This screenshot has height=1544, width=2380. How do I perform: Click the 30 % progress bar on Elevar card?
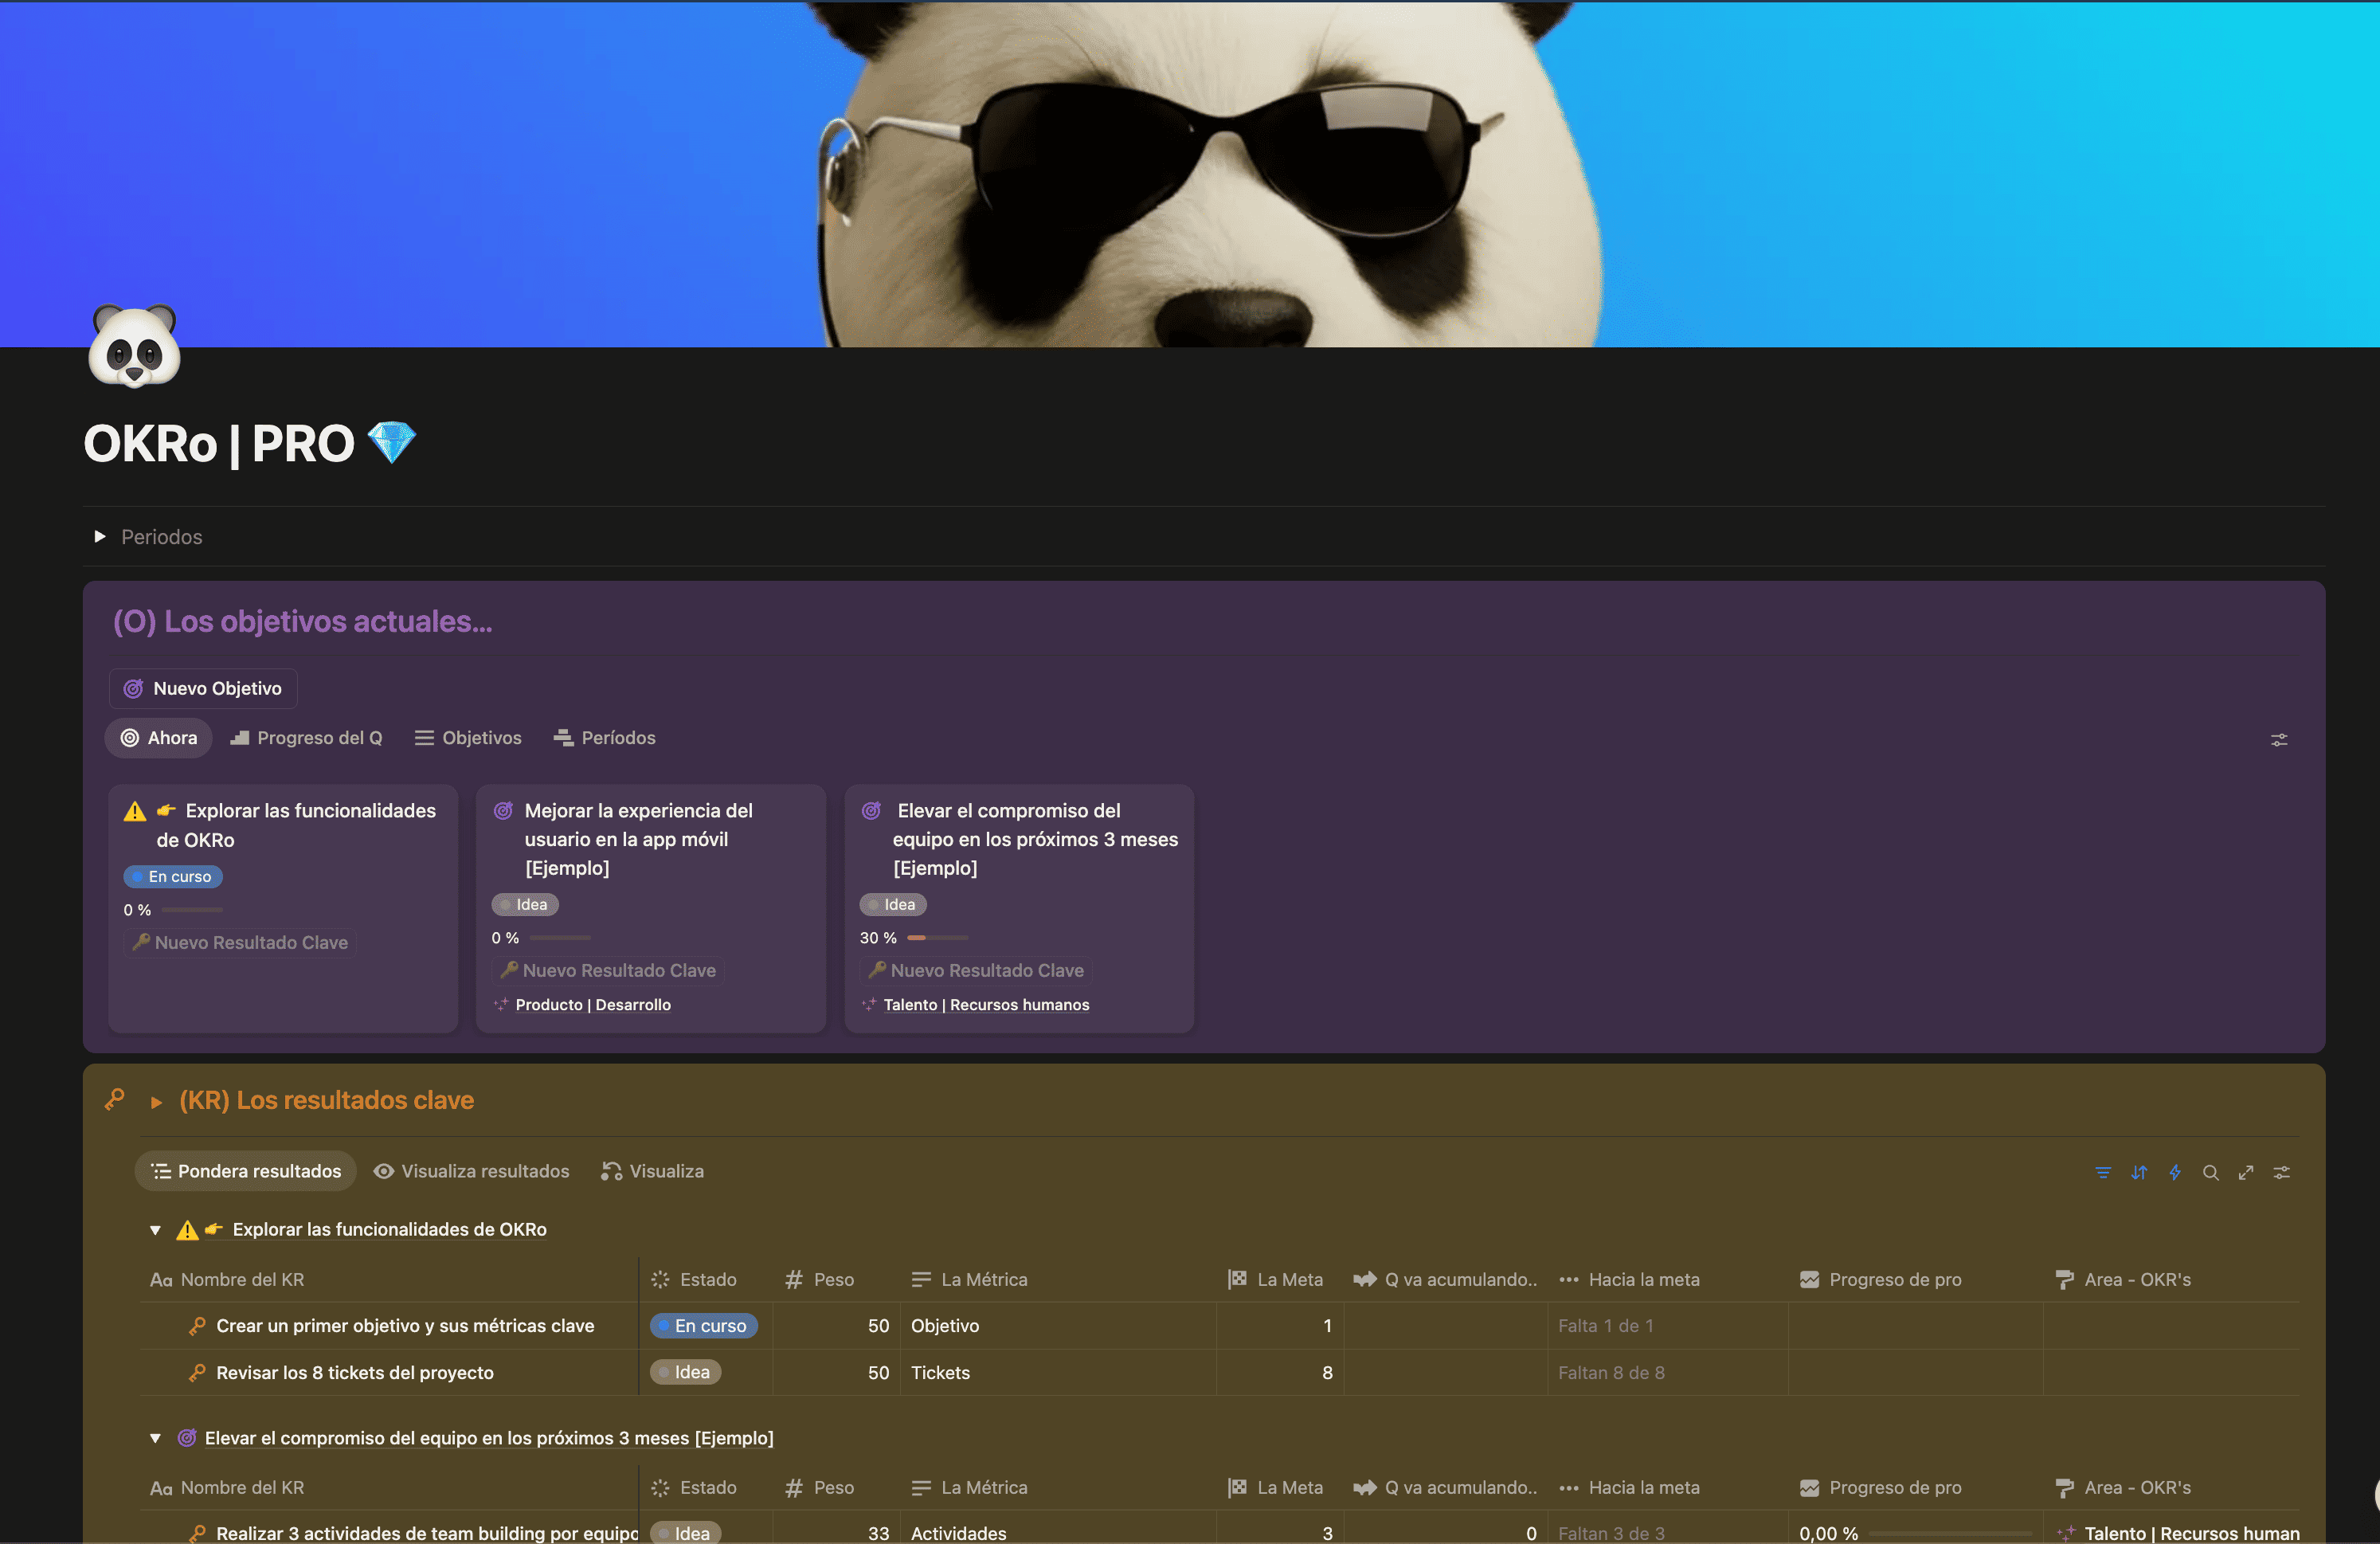937,938
